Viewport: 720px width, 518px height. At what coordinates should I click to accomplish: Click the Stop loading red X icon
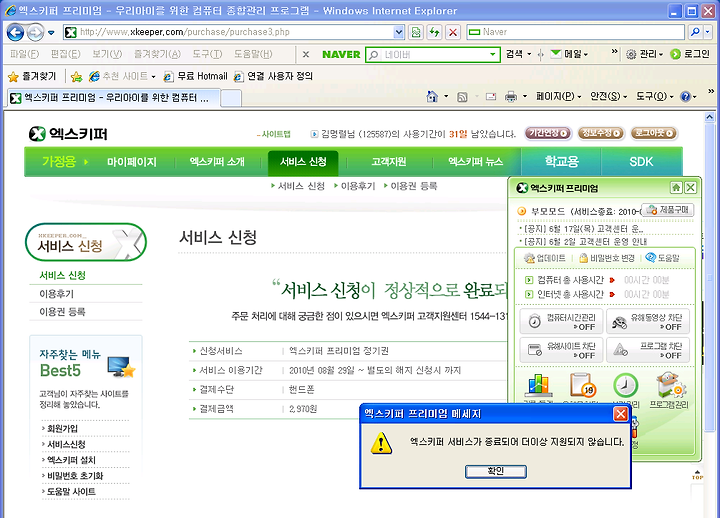(453, 32)
